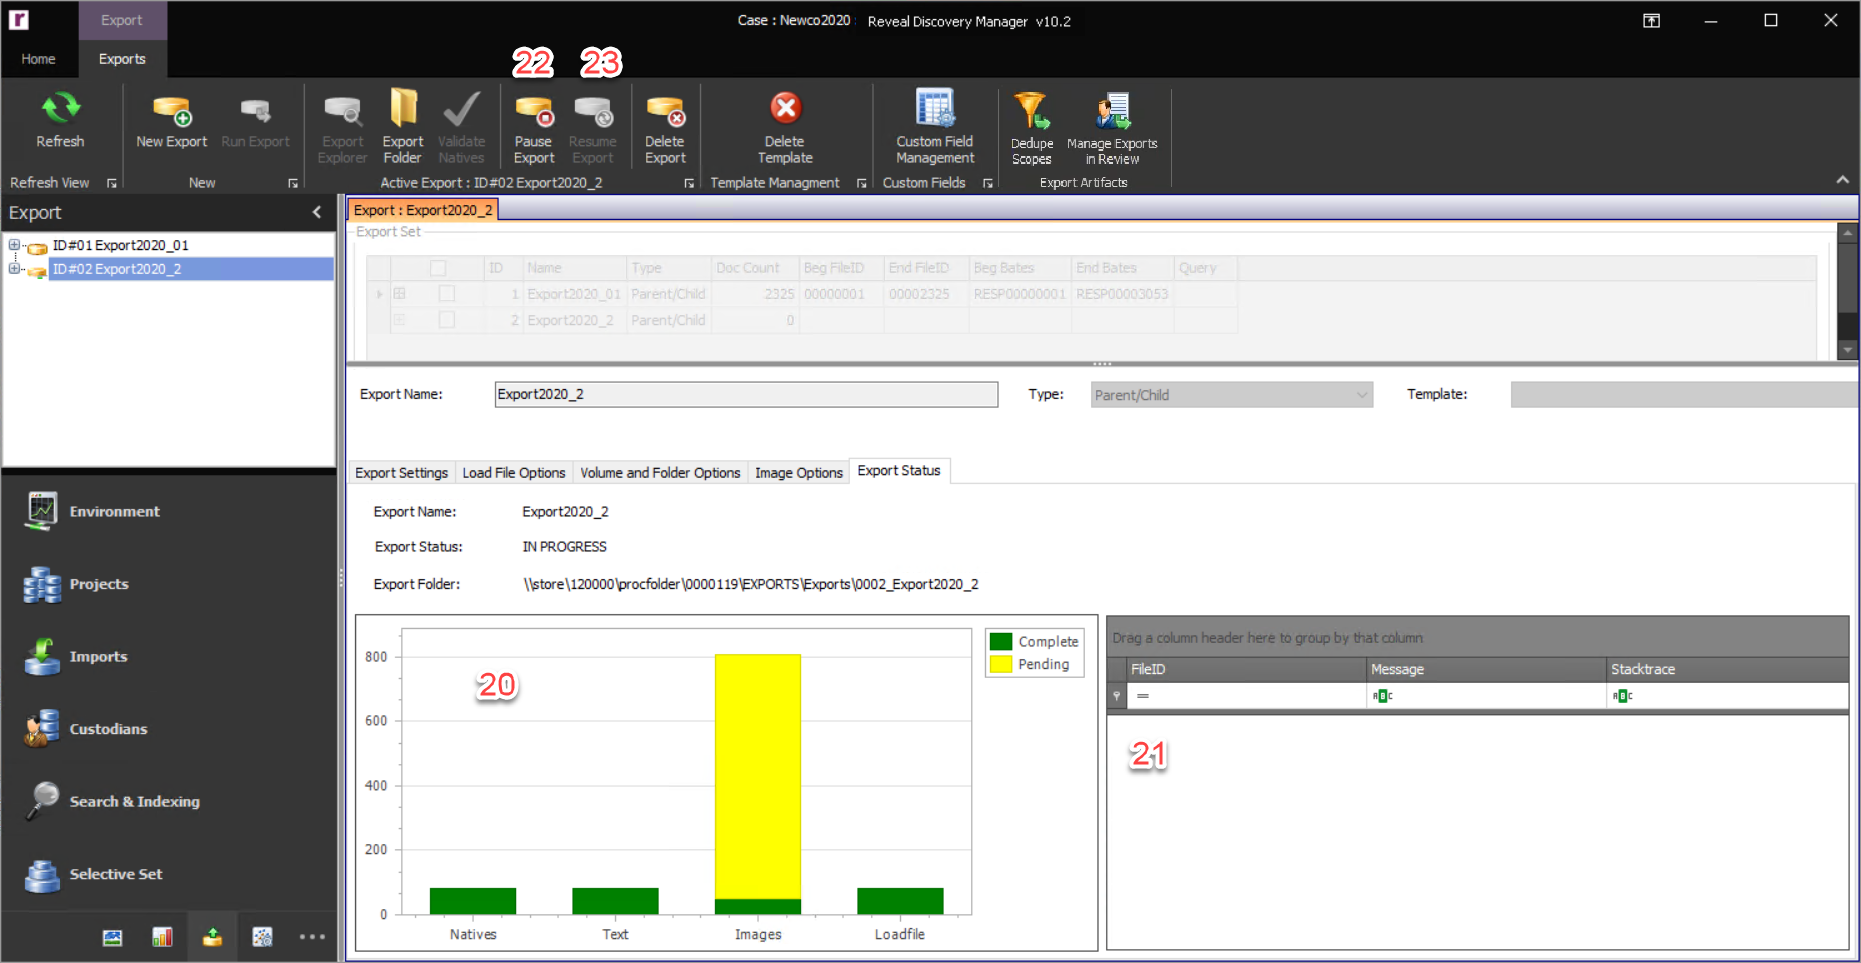Screen dimensions: 1861x963
Task: Open the Image Options tab
Action: point(799,473)
